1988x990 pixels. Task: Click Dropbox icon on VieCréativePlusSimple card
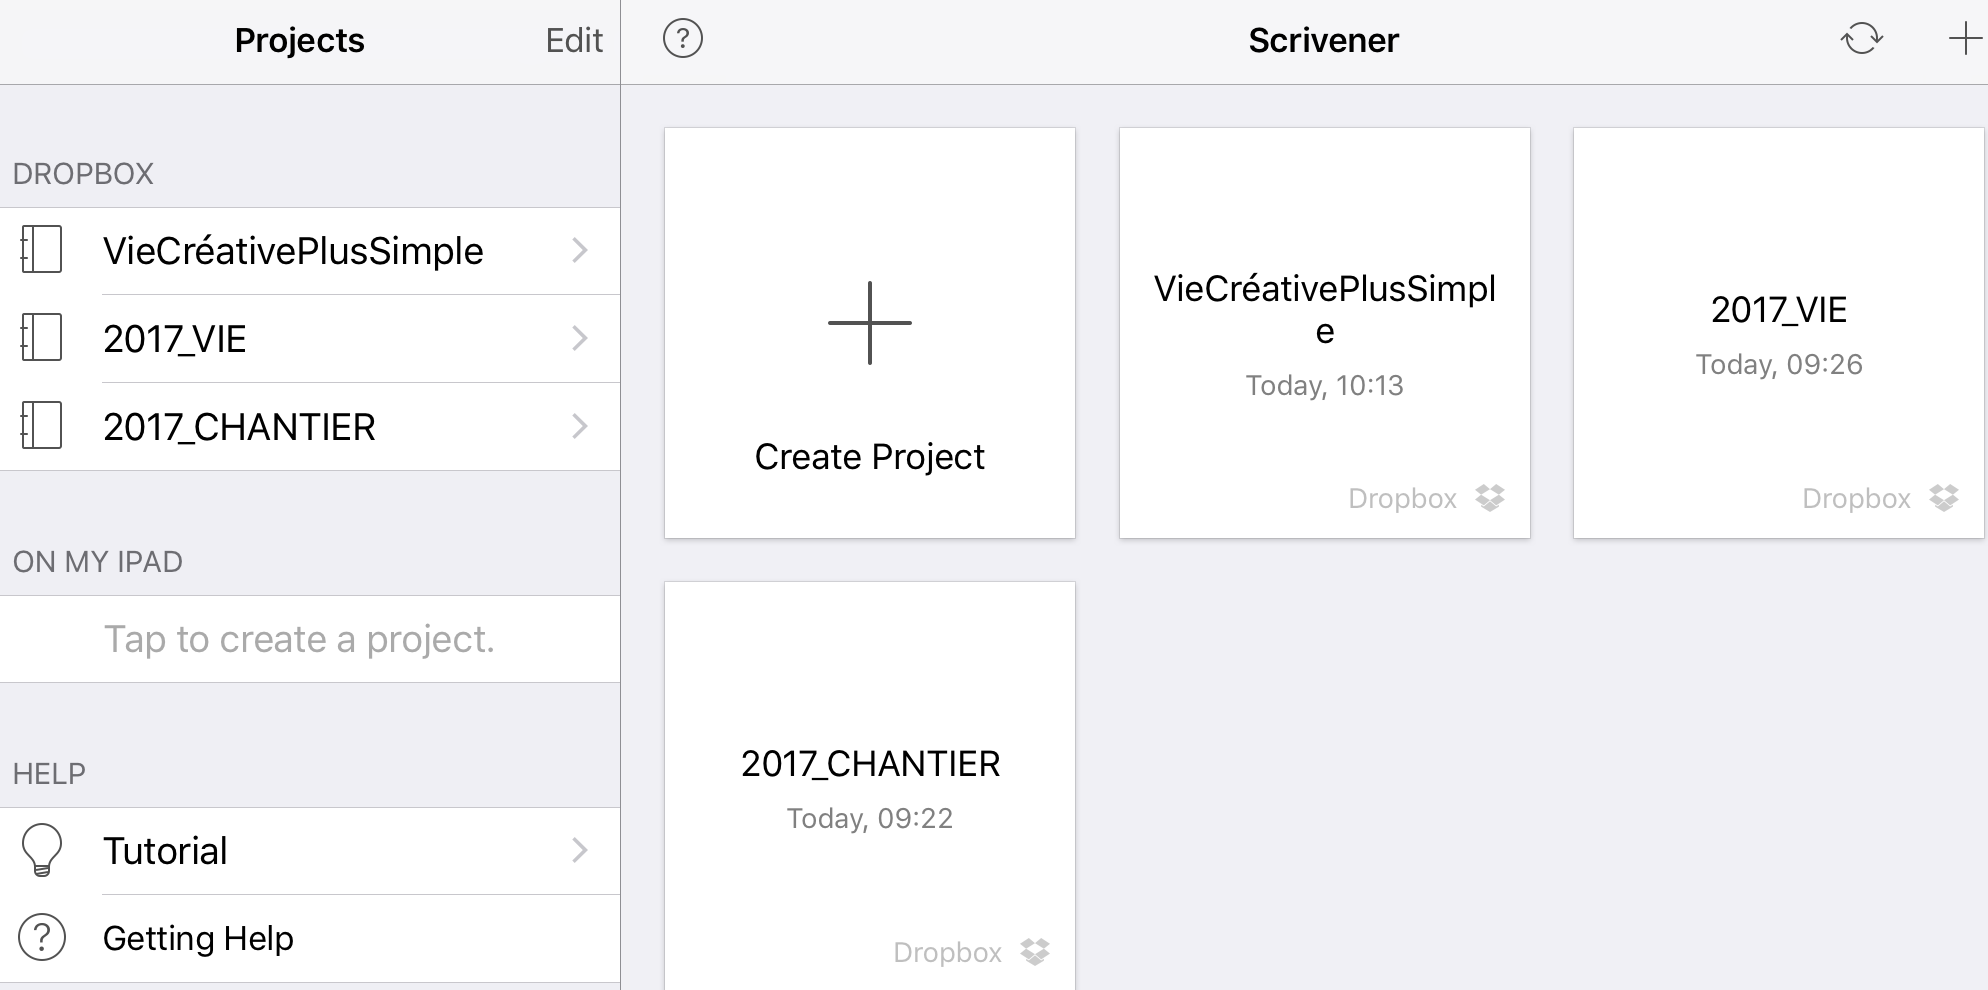coord(1490,498)
